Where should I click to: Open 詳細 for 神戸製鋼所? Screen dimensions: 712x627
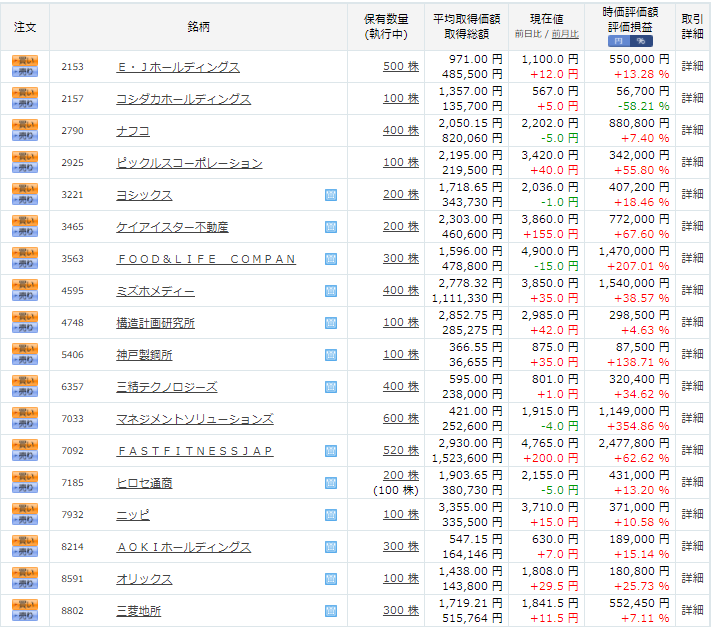tap(692, 354)
